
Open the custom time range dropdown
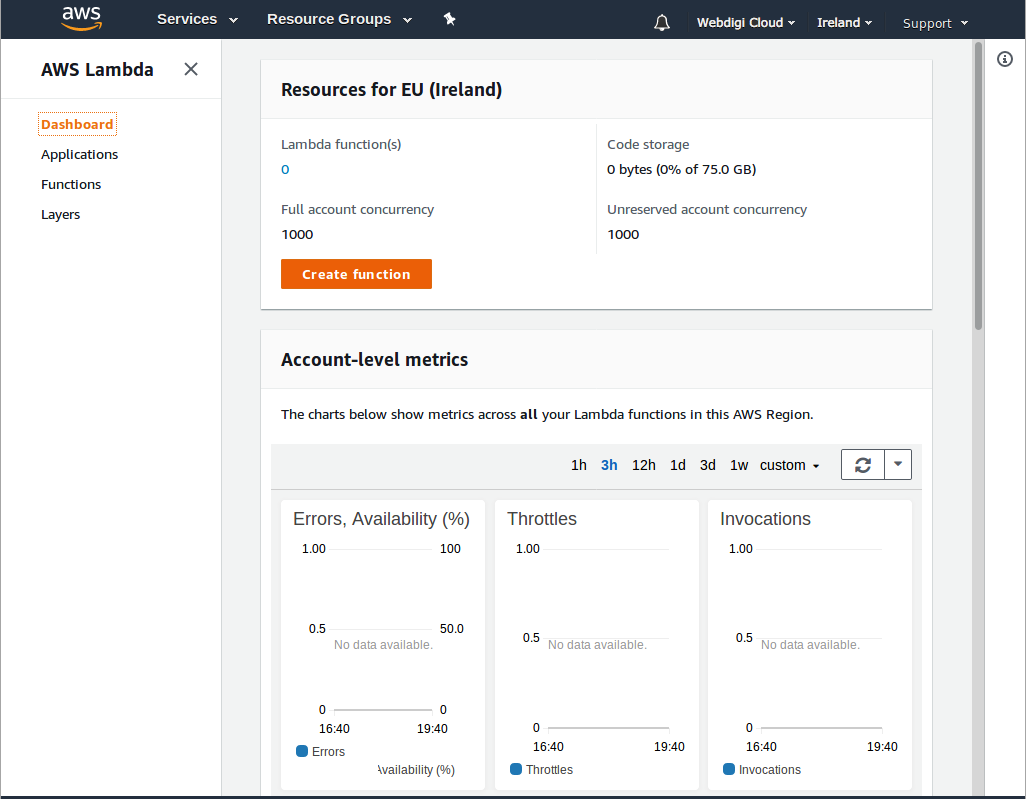[x=789, y=465]
